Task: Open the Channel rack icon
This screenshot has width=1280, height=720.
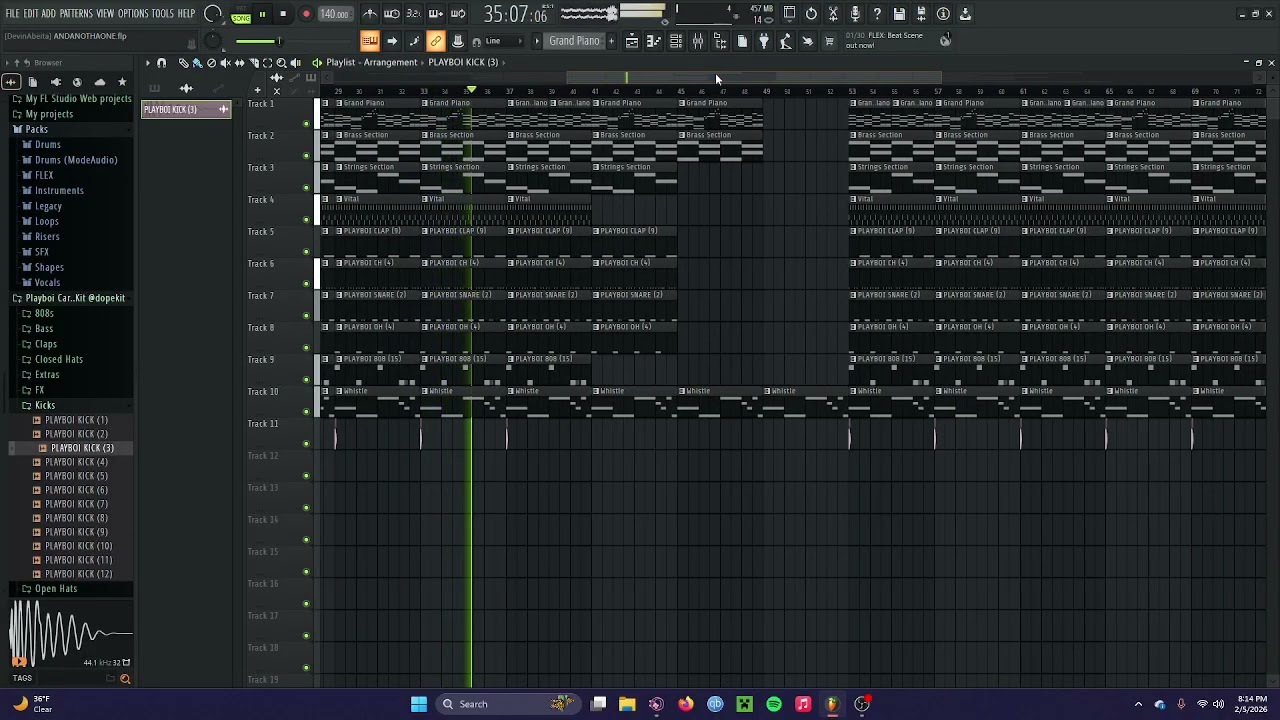Action: (676, 41)
